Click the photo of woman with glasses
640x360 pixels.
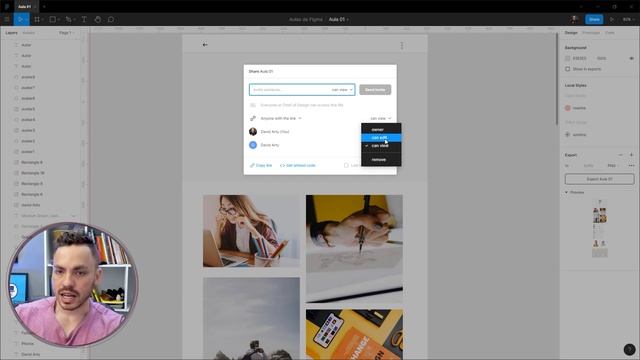click(x=251, y=231)
